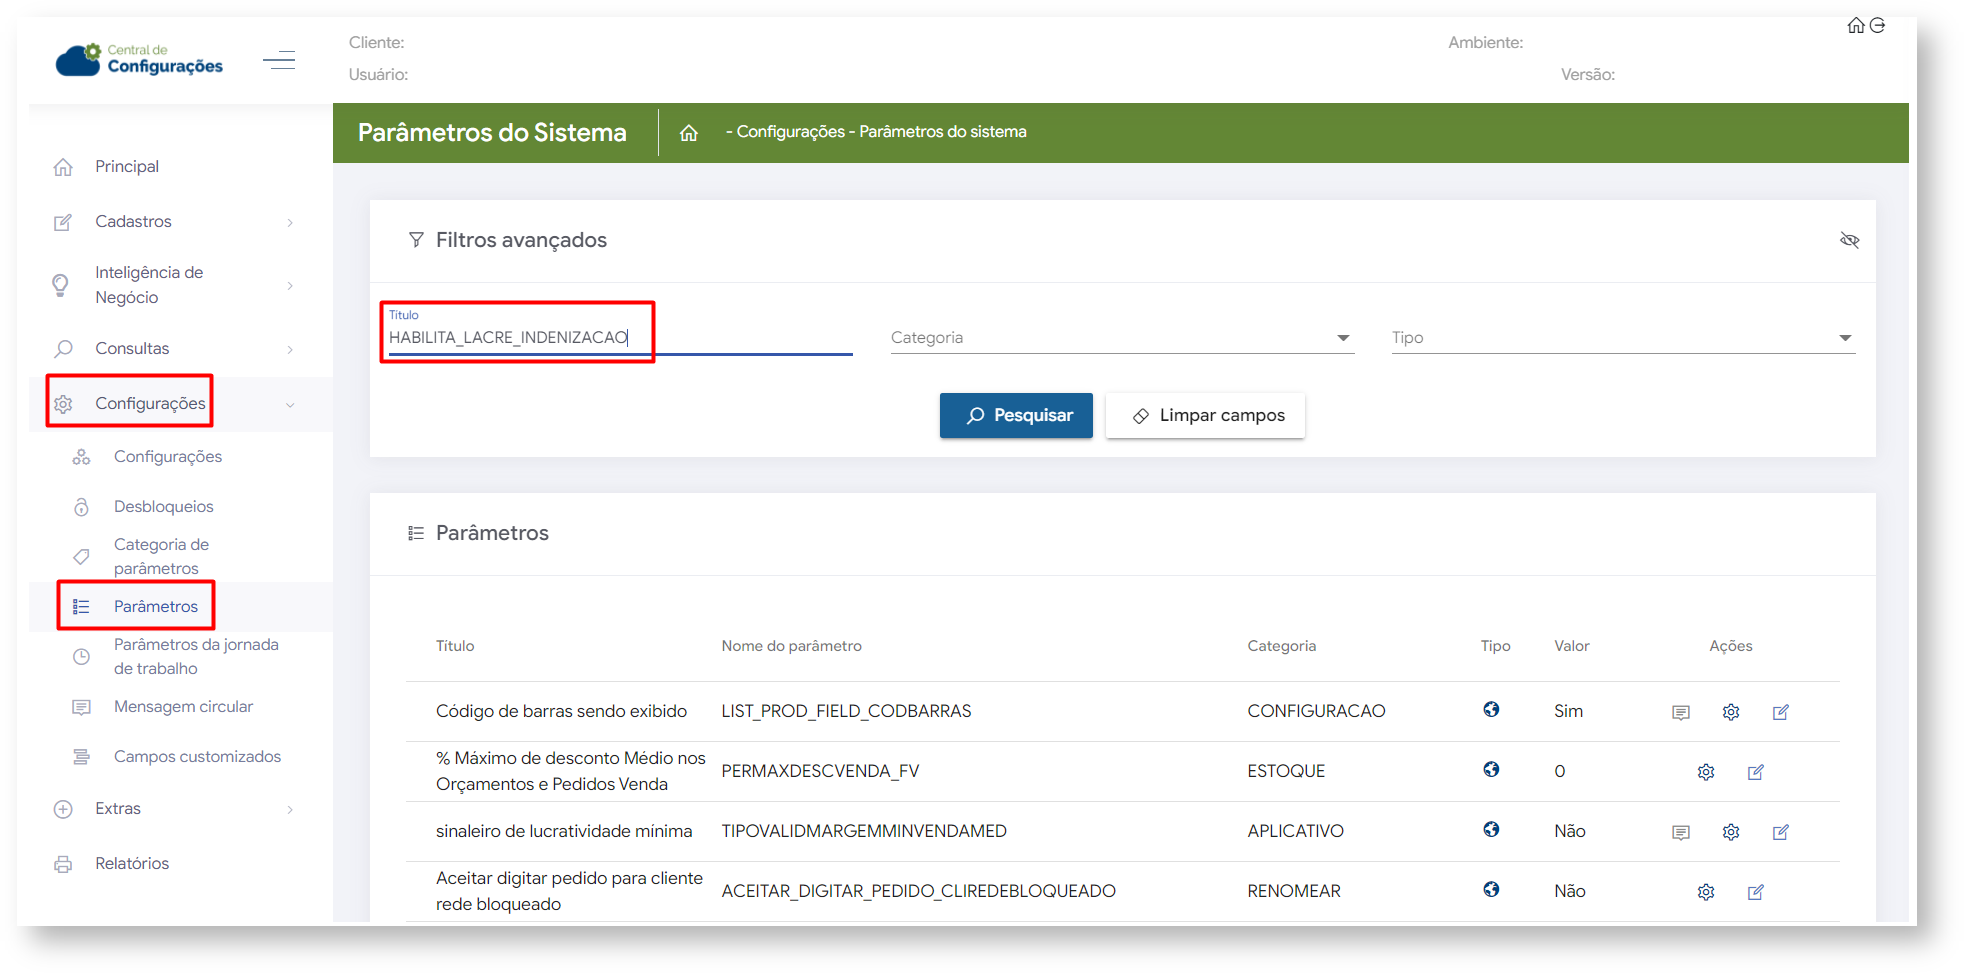Click the logout icon at top right

[x=1877, y=26]
